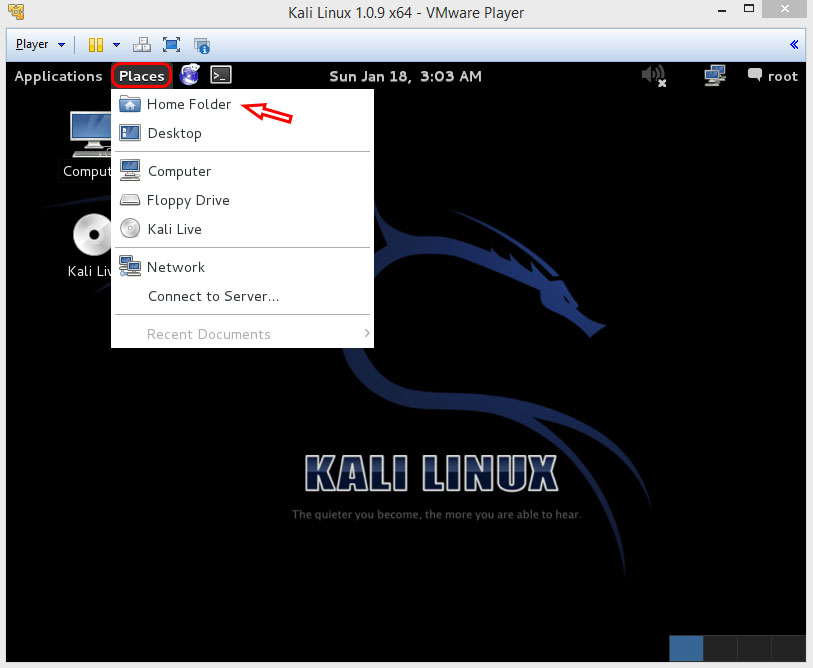Open Kali Live from Places menu
This screenshot has width=813, height=668.
click(242, 229)
